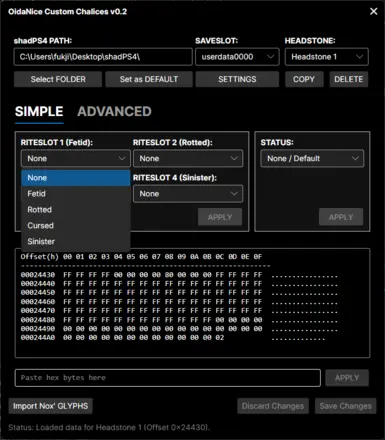Click the chevron arrow of the SAVESLOT dropdown
The width and height of the screenshot is (385, 440).
point(270,57)
